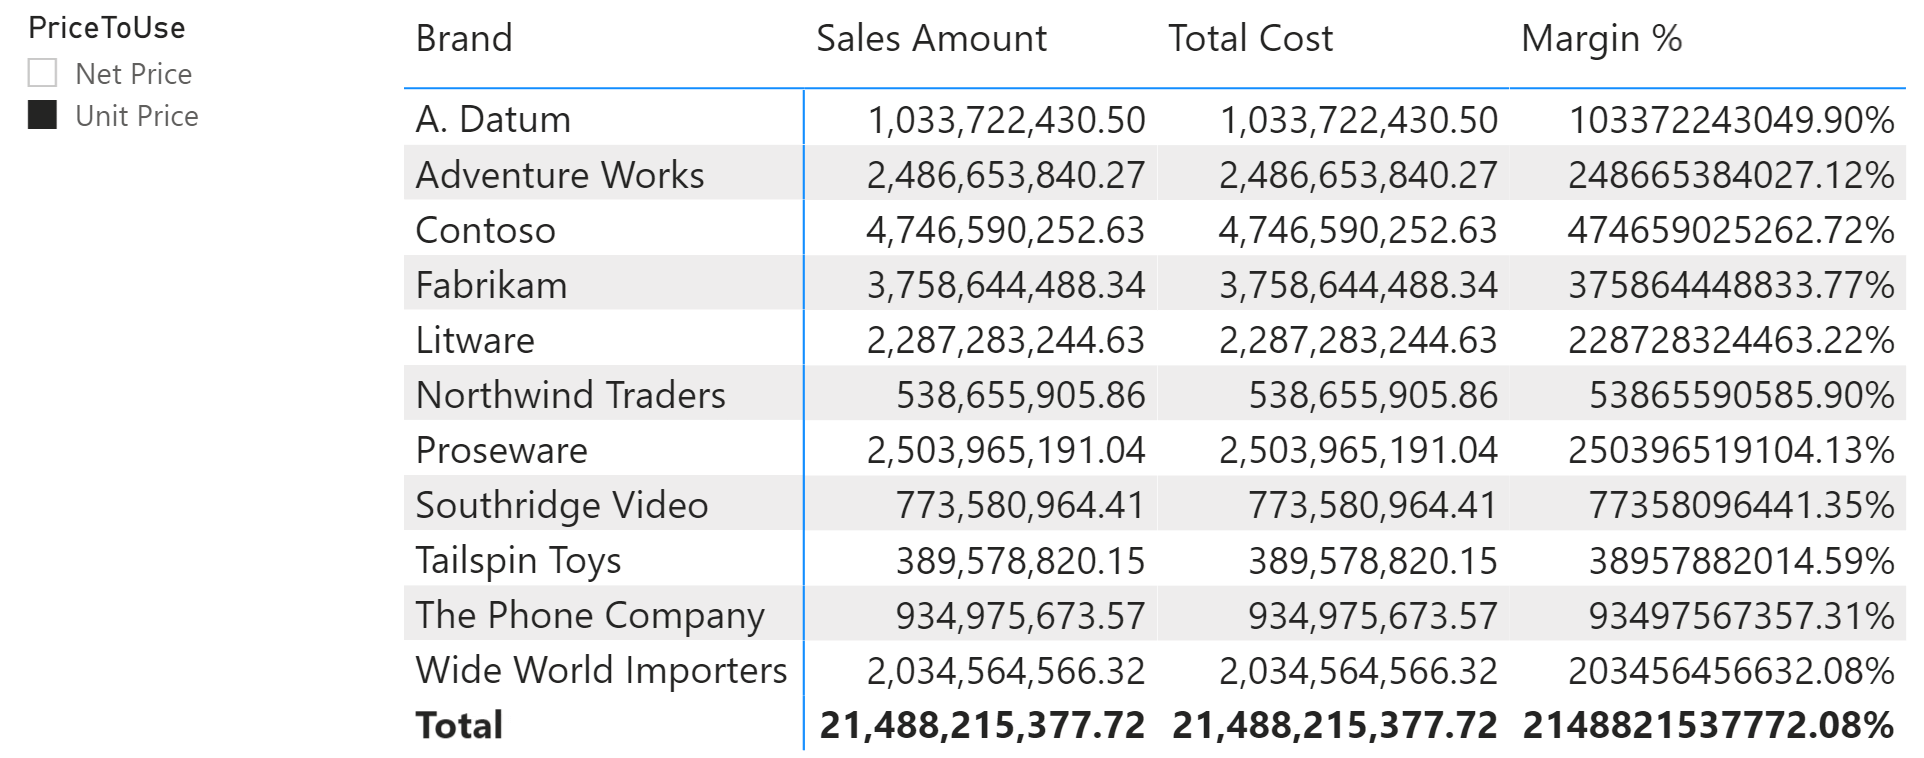Screen dimensions: 1924x758
Task: Click Margin % value 53865590585.90%
Action: pos(1742,395)
